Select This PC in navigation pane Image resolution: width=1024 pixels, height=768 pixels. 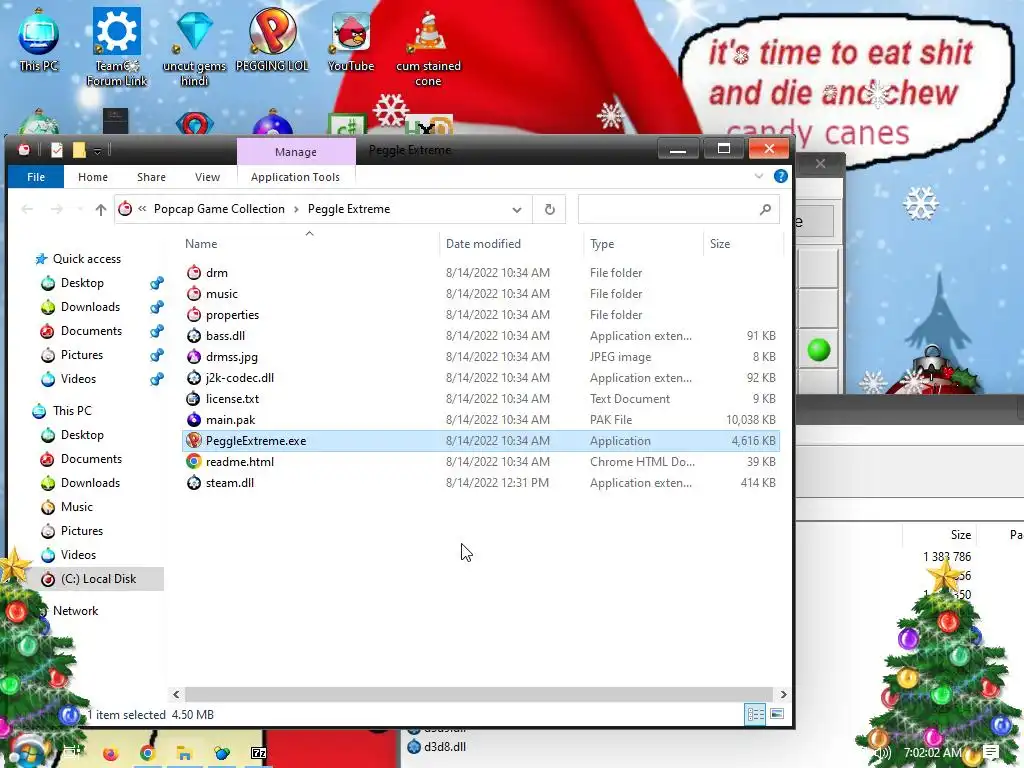[72, 411]
